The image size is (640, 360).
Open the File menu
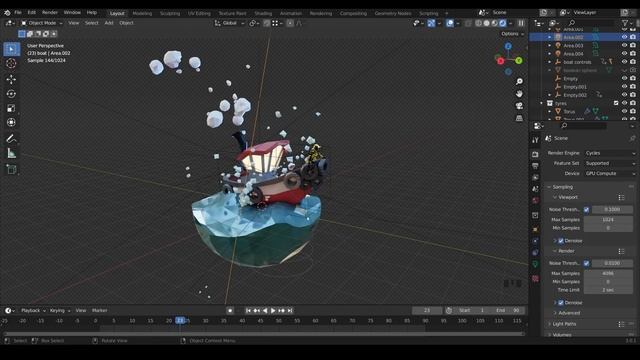coord(18,13)
